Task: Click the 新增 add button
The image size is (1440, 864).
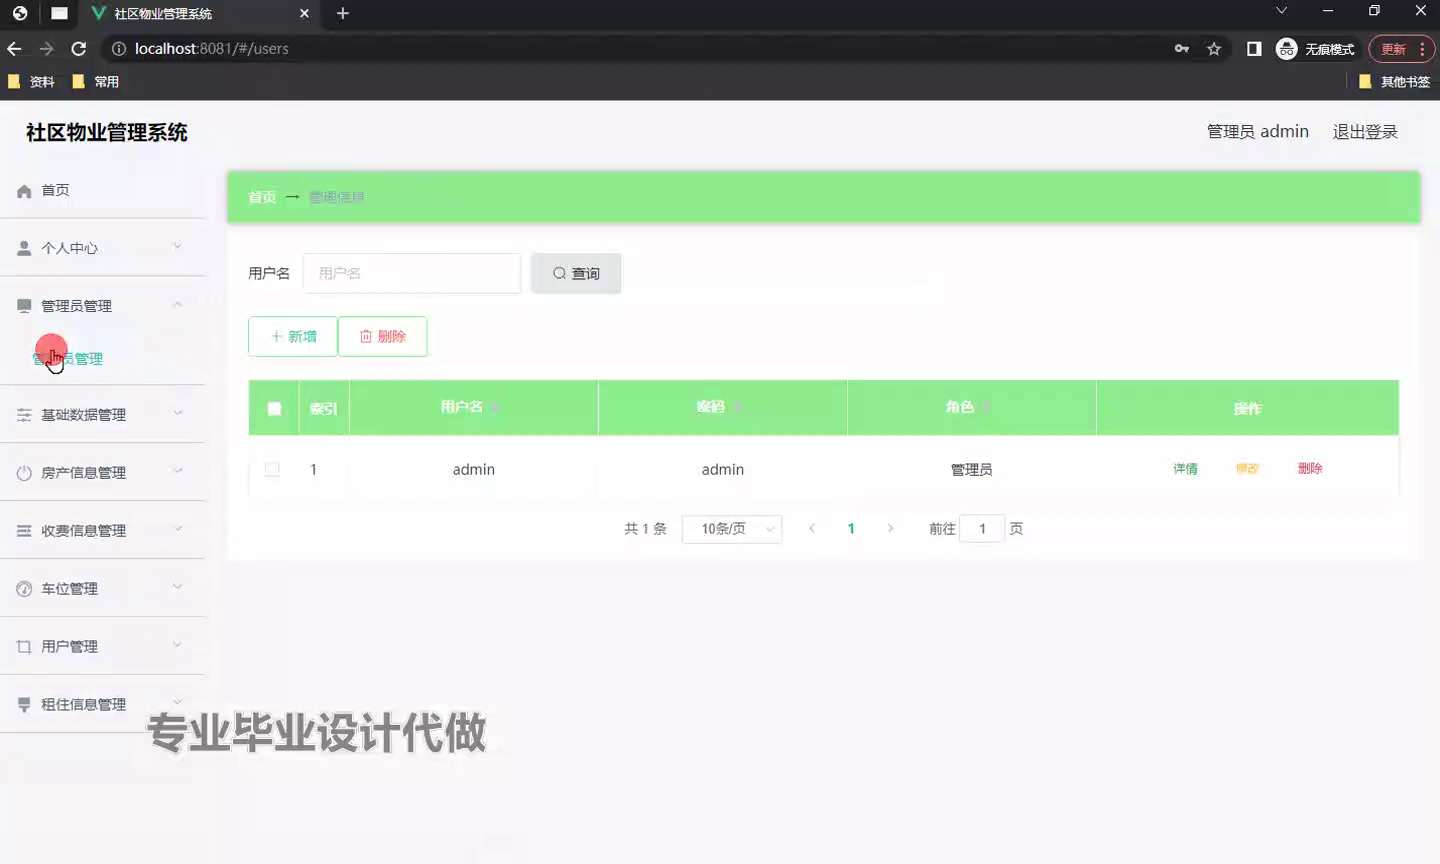Action: [x=293, y=336]
